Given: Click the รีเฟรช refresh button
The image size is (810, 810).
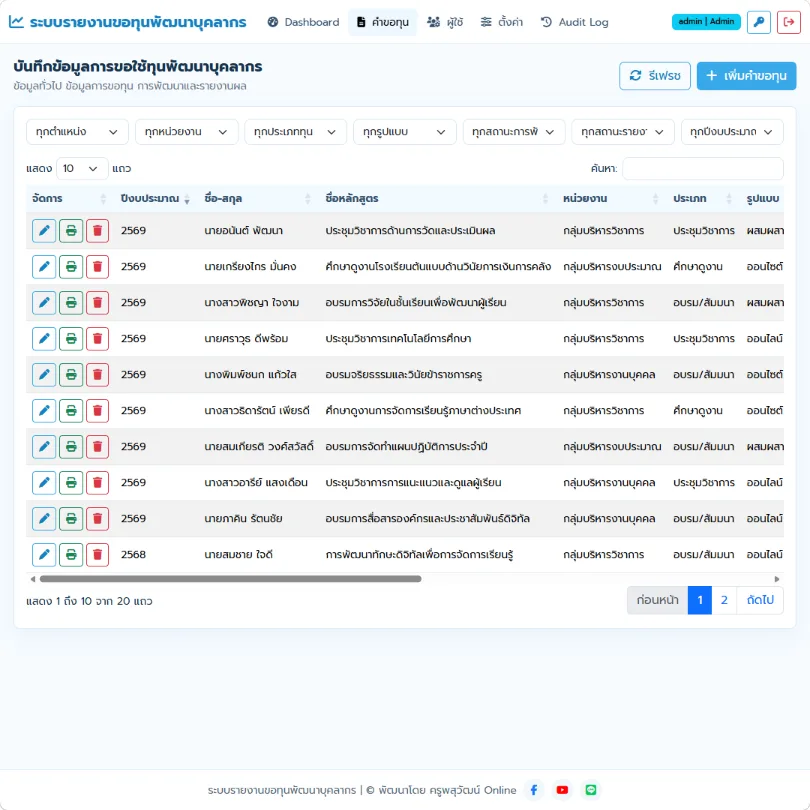Looking at the screenshot, I should coord(655,75).
